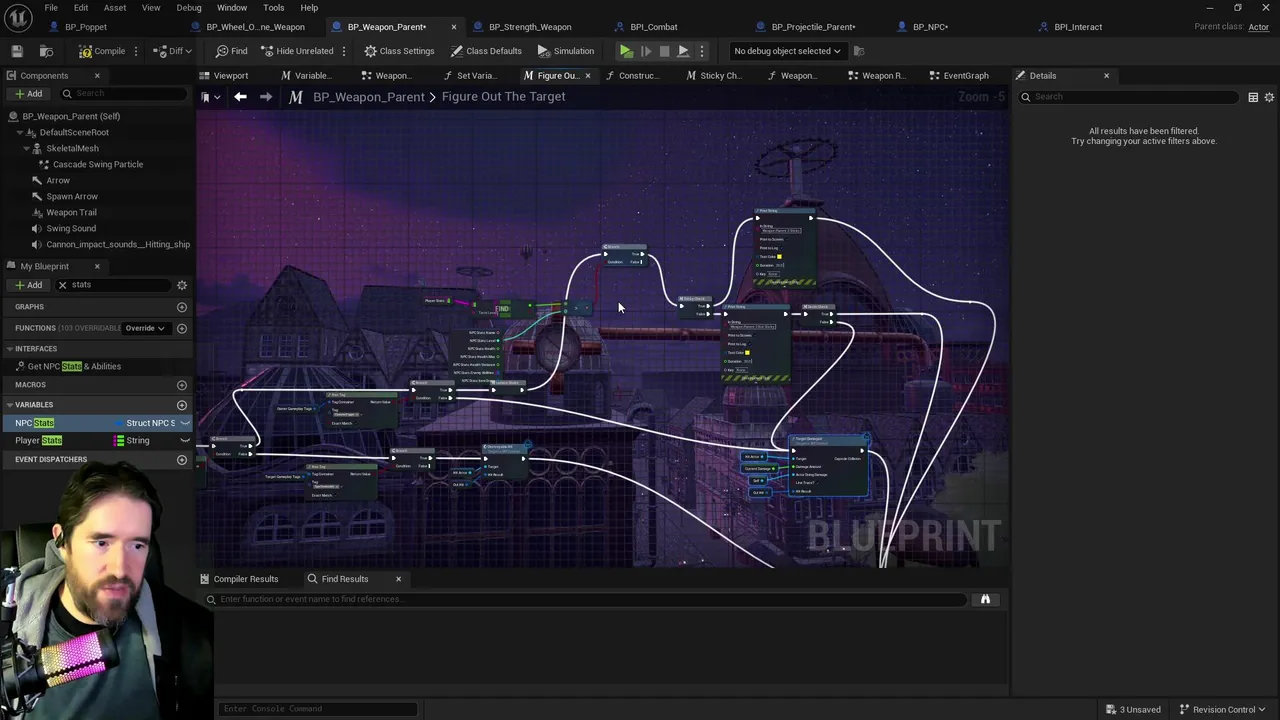This screenshot has width=1280, height=720.
Task: Click the Find Results binoculars icon
Action: click(x=985, y=599)
